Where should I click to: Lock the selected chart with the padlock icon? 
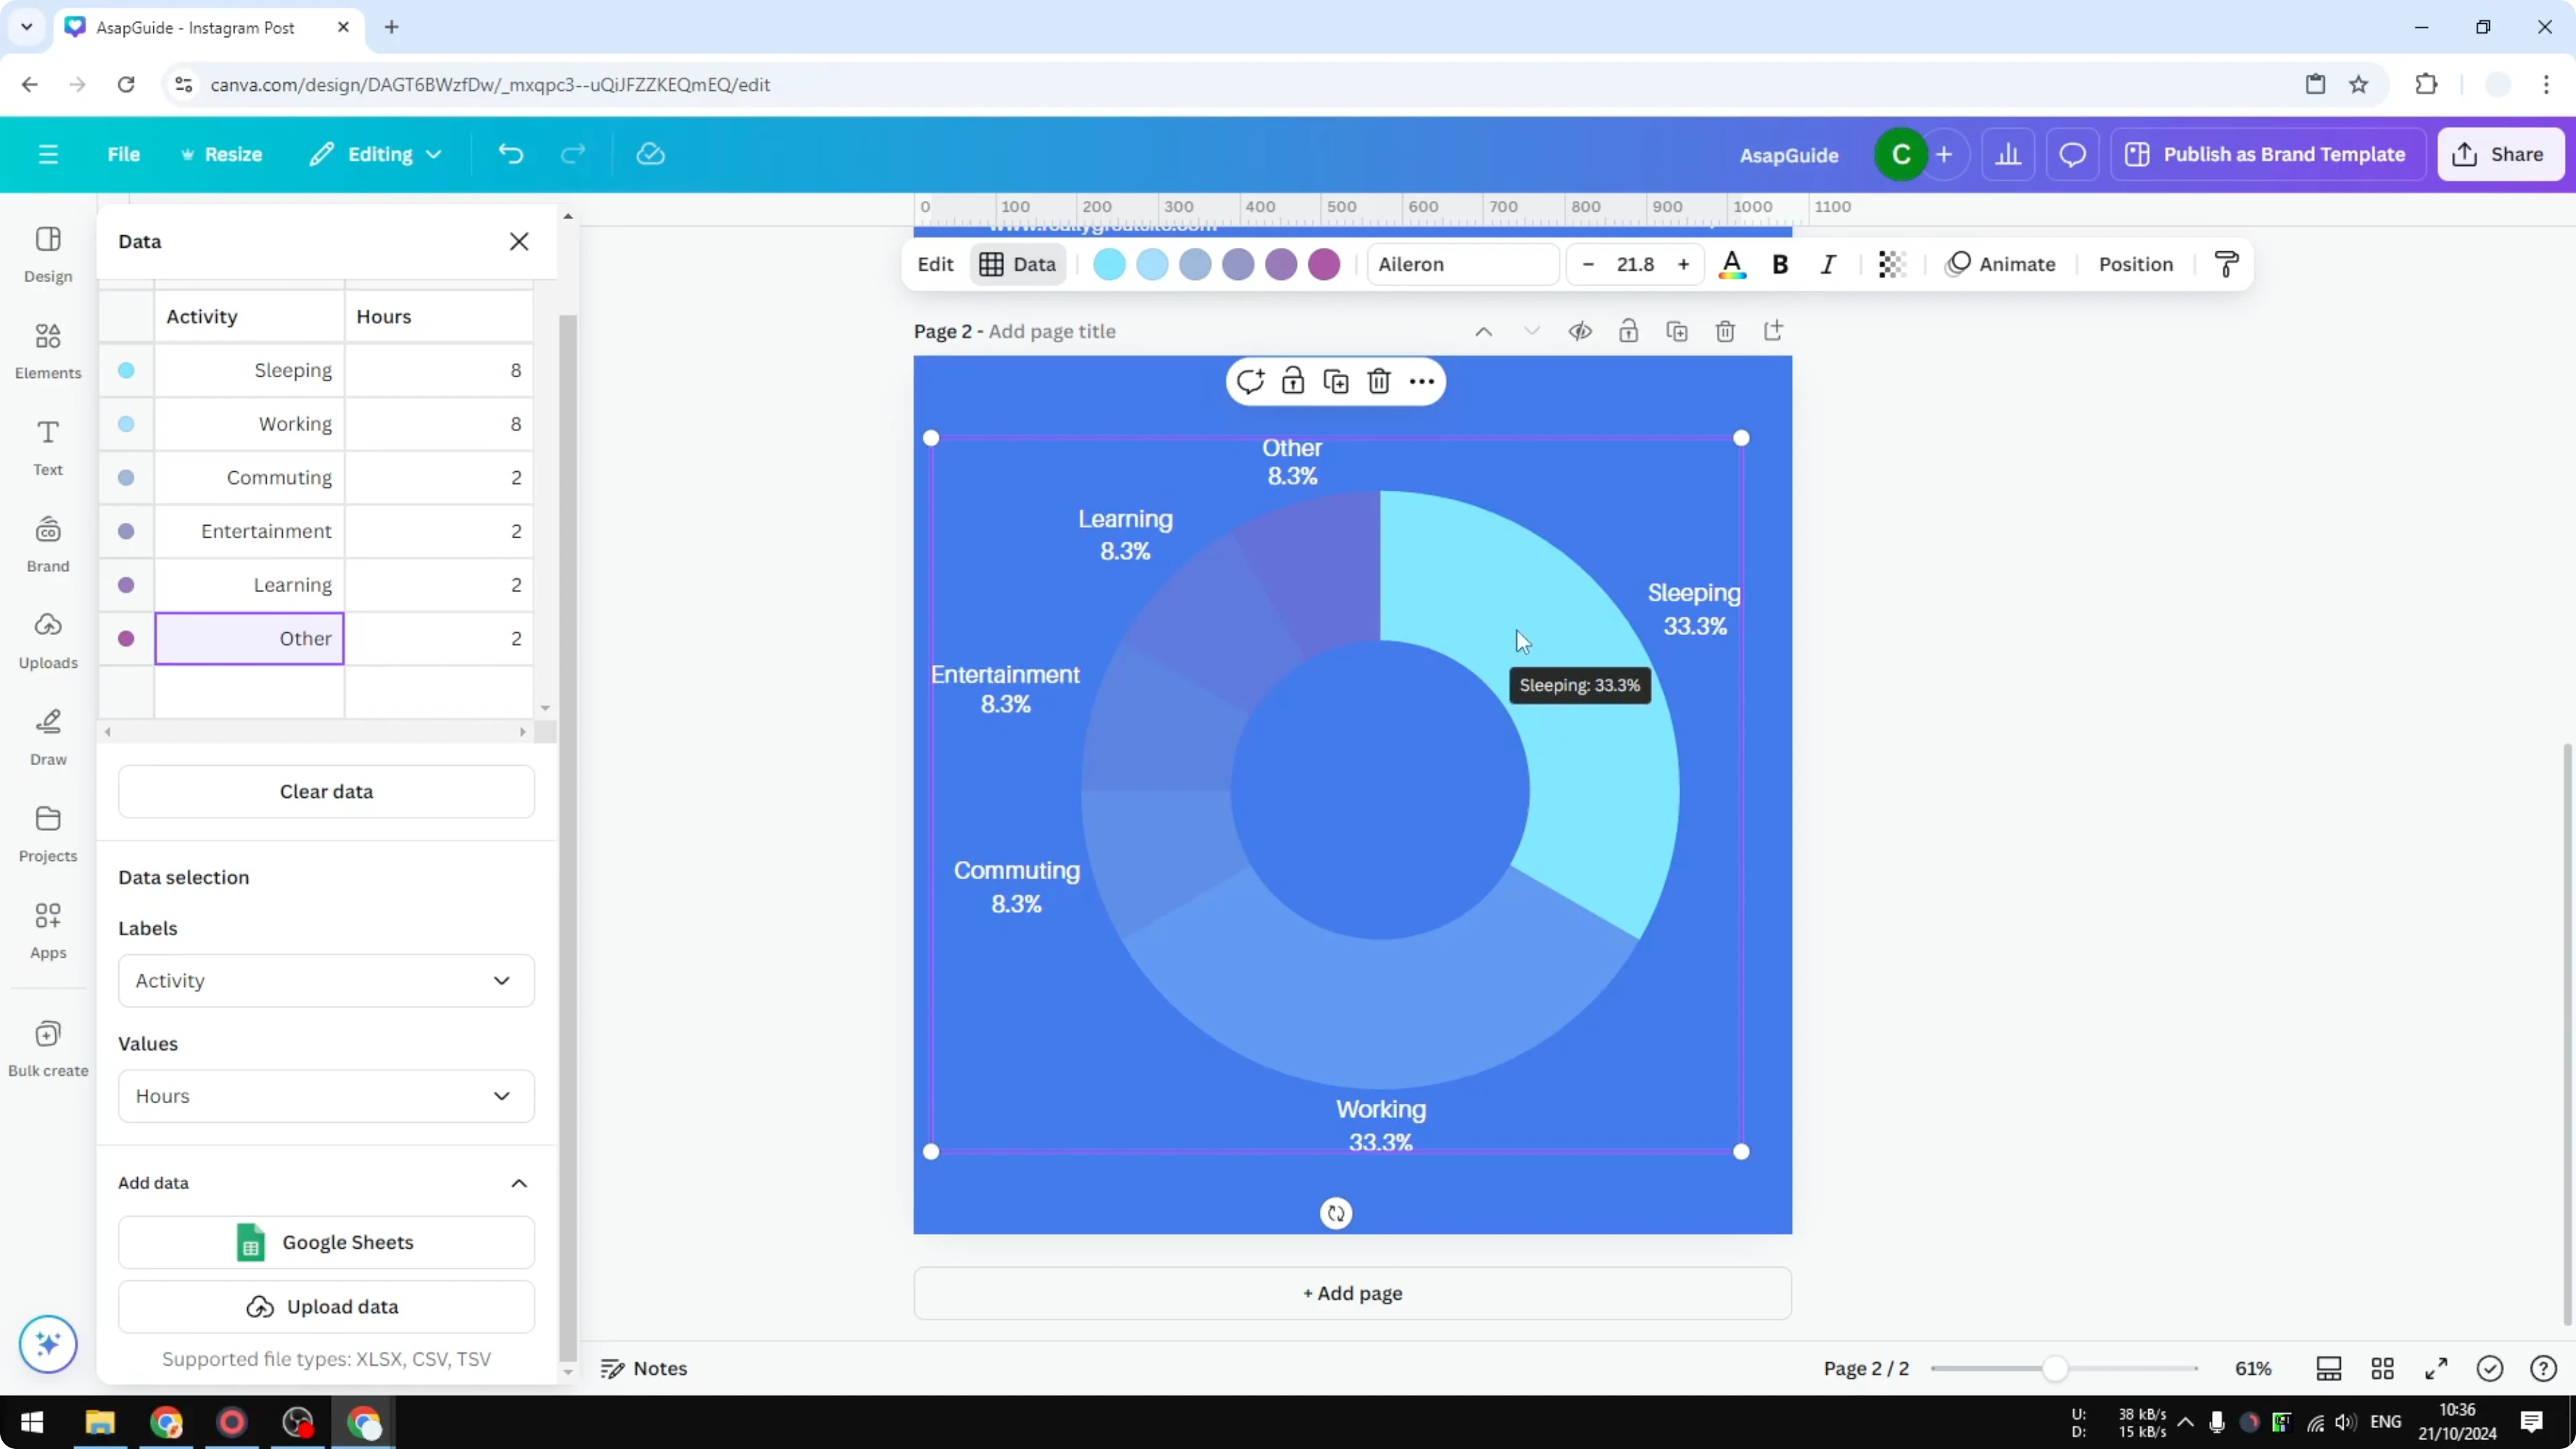tap(1293, 381)
